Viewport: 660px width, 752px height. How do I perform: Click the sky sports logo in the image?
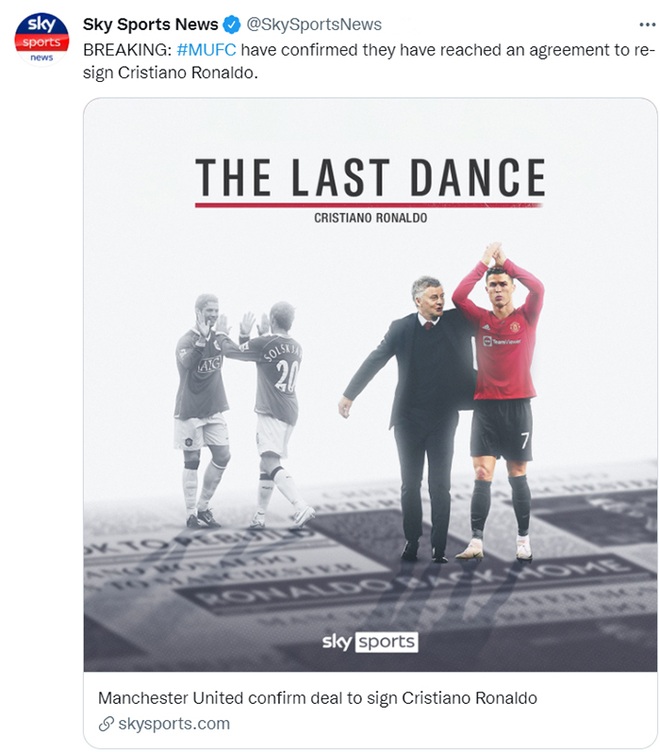[370, 642]
